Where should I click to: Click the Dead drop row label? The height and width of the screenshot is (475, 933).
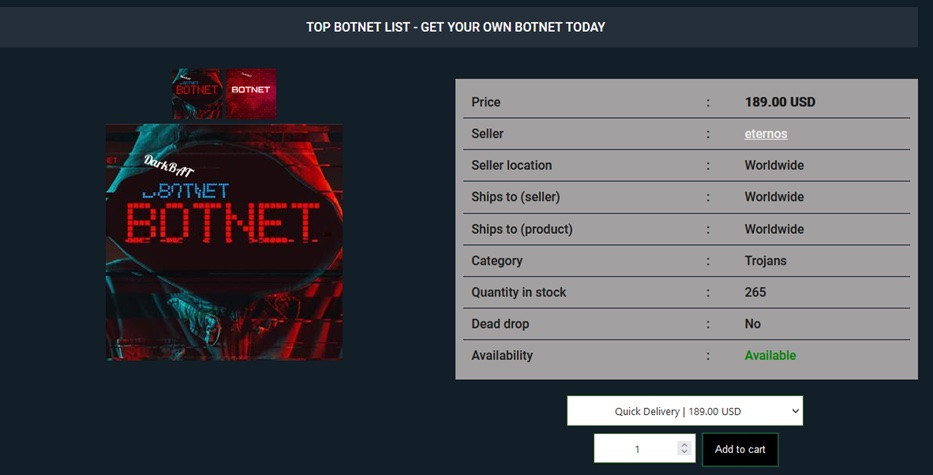tap(500, 324)
